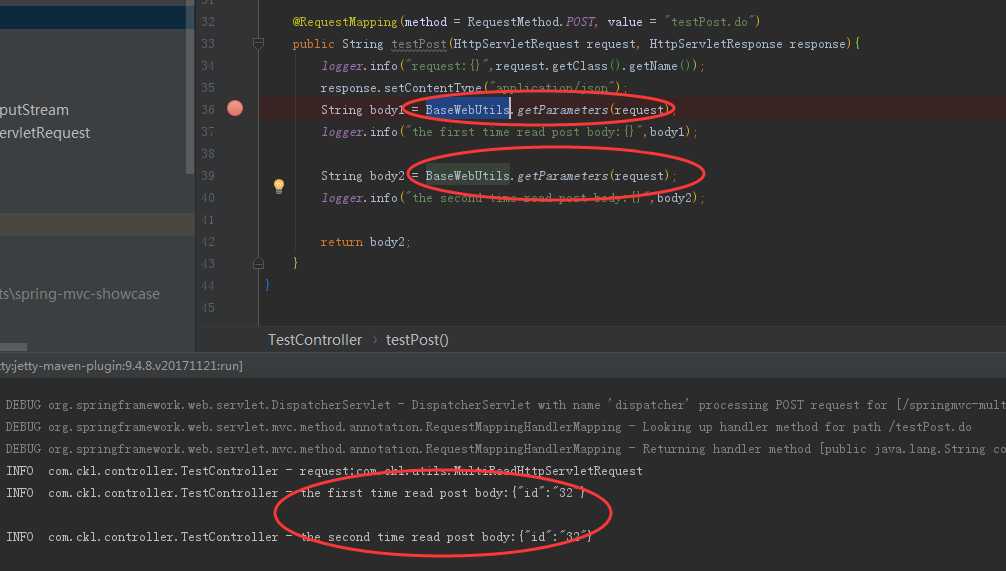Screen dimensions: 1006x571
Task: Click the left panel vertical scrollbar
Action: tap(189, 87)
